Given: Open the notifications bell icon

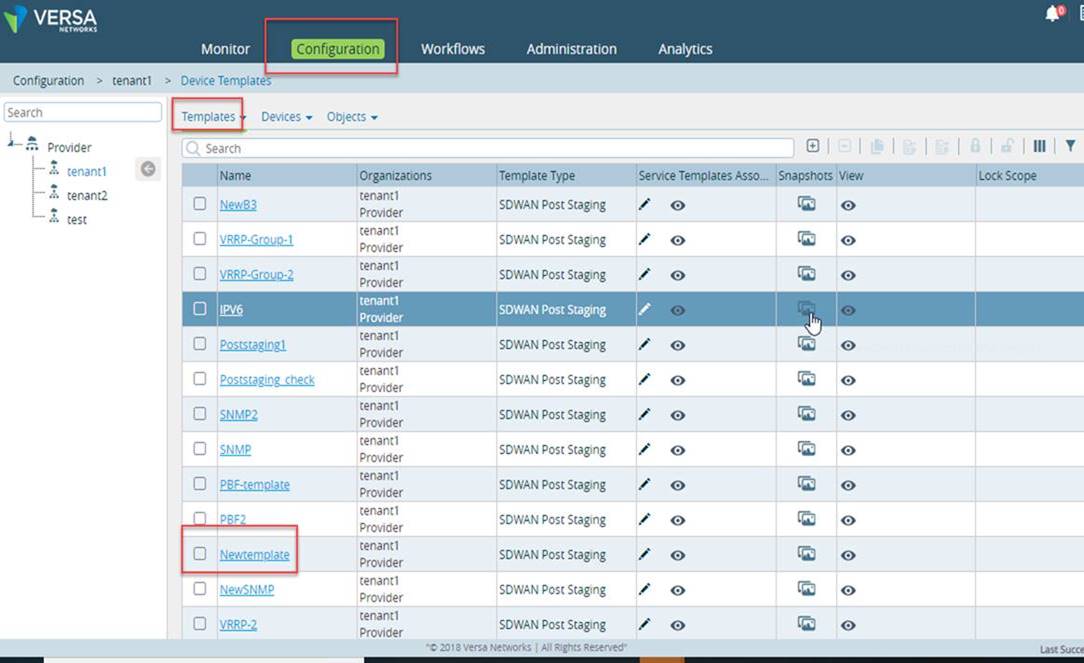Looking at the screenshot, I should [x=1052, y=13].
